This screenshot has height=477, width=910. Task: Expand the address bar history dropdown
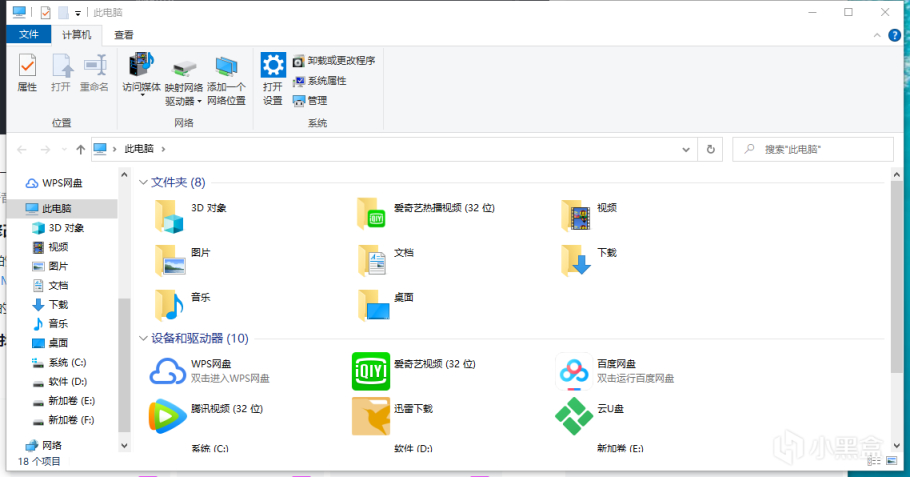(x=686, y=150)
